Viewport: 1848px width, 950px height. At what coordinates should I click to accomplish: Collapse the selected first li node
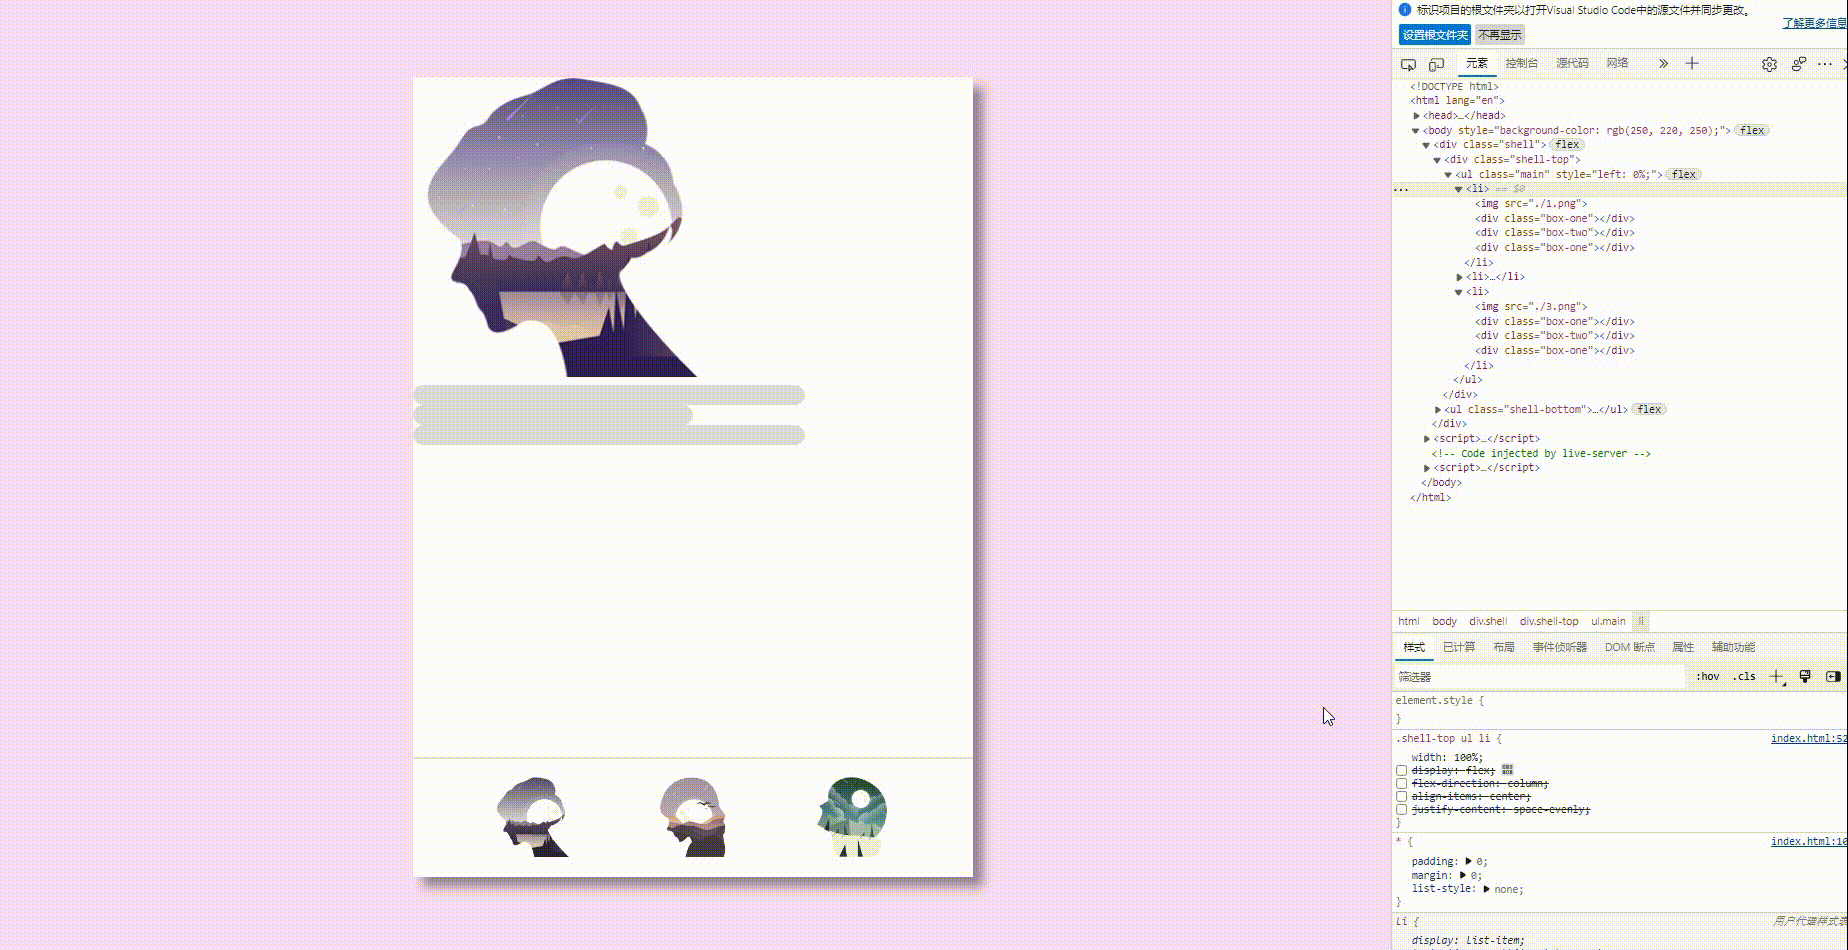(1459, 189)
